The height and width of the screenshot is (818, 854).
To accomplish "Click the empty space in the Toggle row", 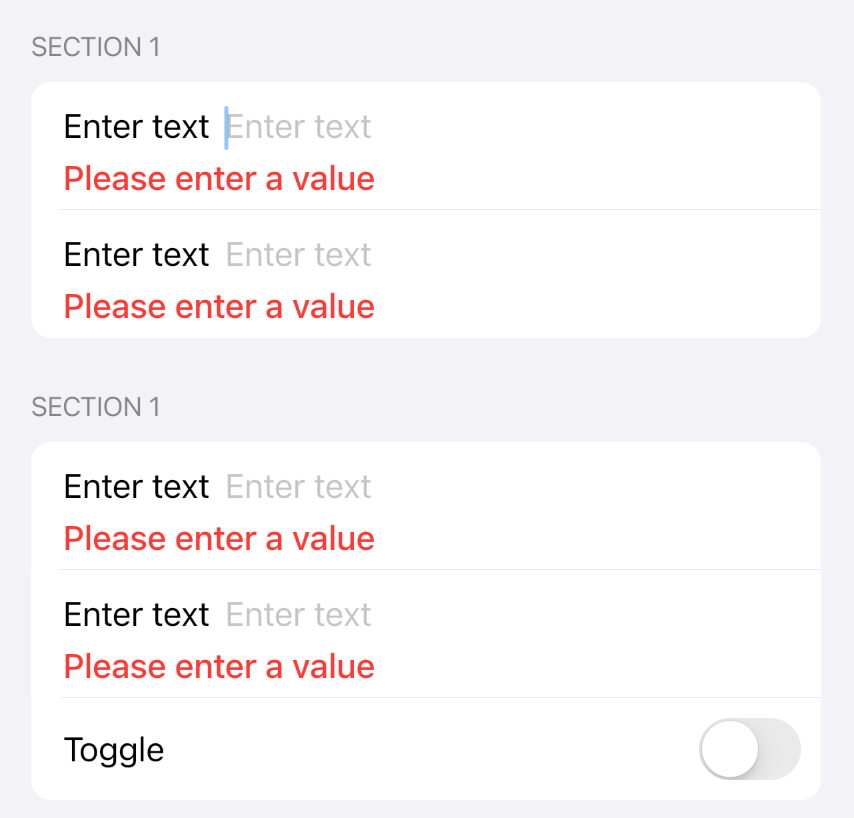I will [430, 749].
